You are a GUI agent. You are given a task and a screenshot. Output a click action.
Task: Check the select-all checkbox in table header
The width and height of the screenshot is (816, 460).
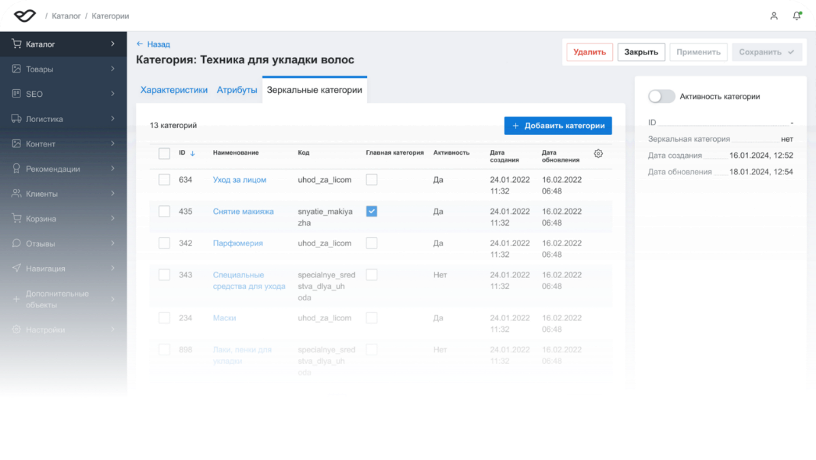tap(164, 154)
